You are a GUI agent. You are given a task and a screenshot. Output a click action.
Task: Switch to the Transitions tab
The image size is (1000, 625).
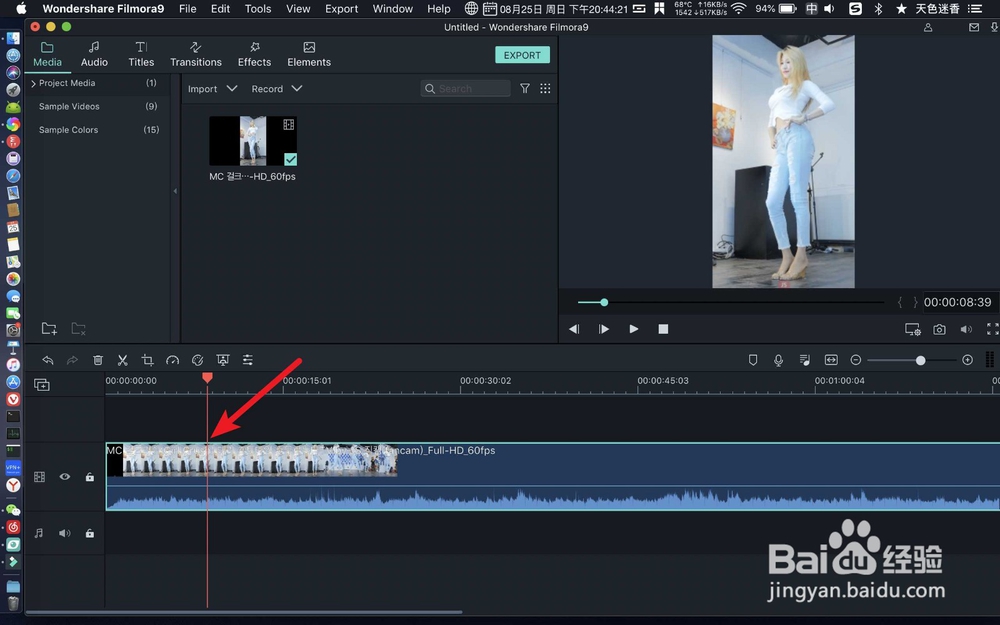196,54
